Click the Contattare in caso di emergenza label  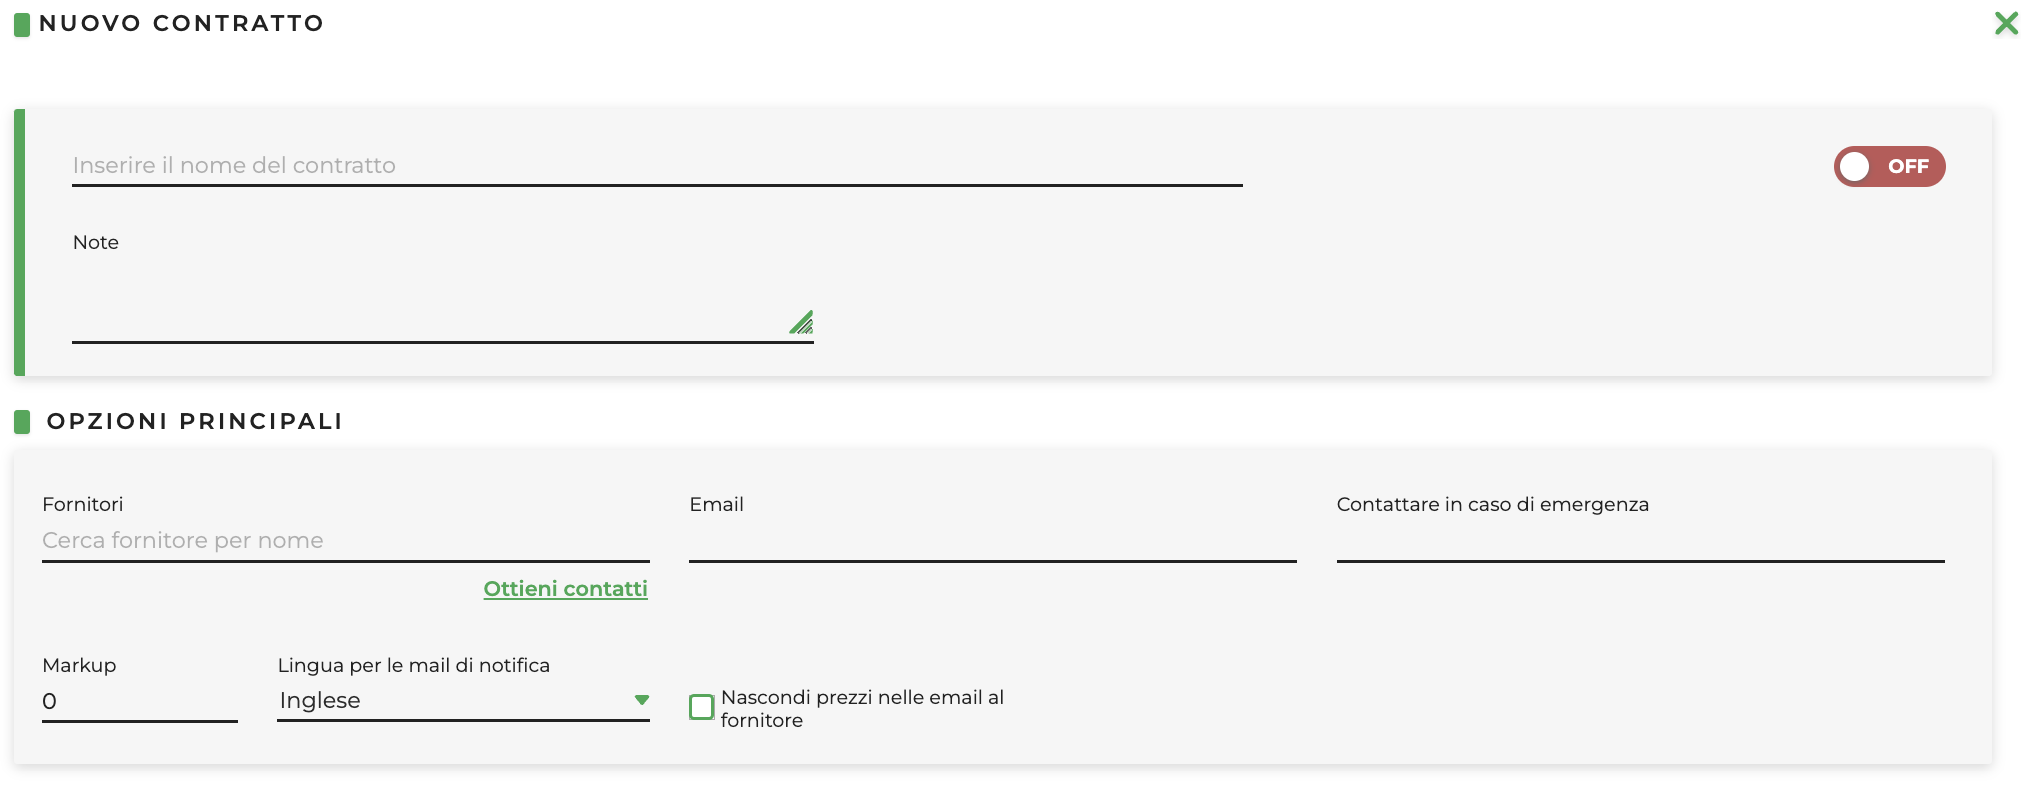click(x=1492, y=505)
